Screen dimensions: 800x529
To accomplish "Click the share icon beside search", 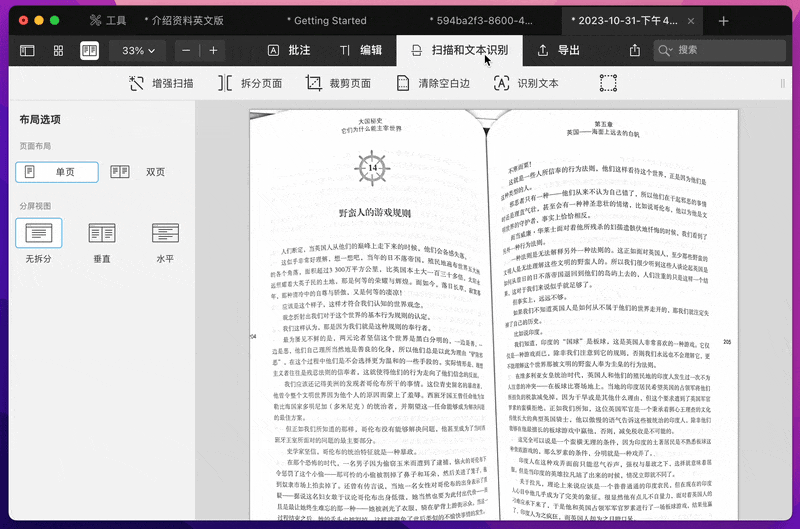I will [635, 50].
